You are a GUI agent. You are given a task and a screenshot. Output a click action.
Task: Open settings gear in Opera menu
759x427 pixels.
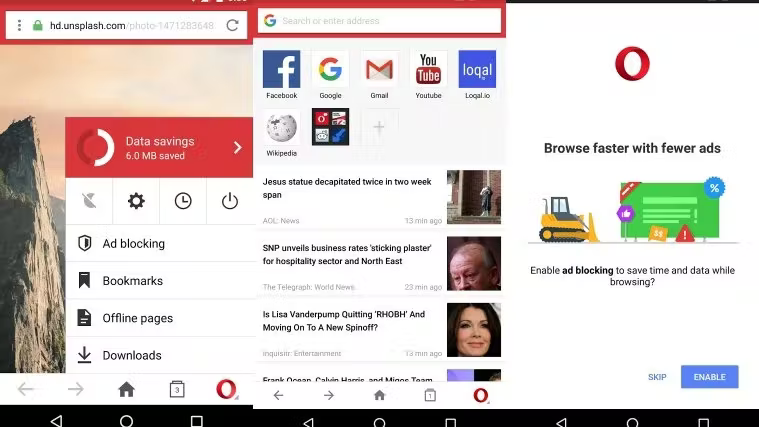click(136, 200)
